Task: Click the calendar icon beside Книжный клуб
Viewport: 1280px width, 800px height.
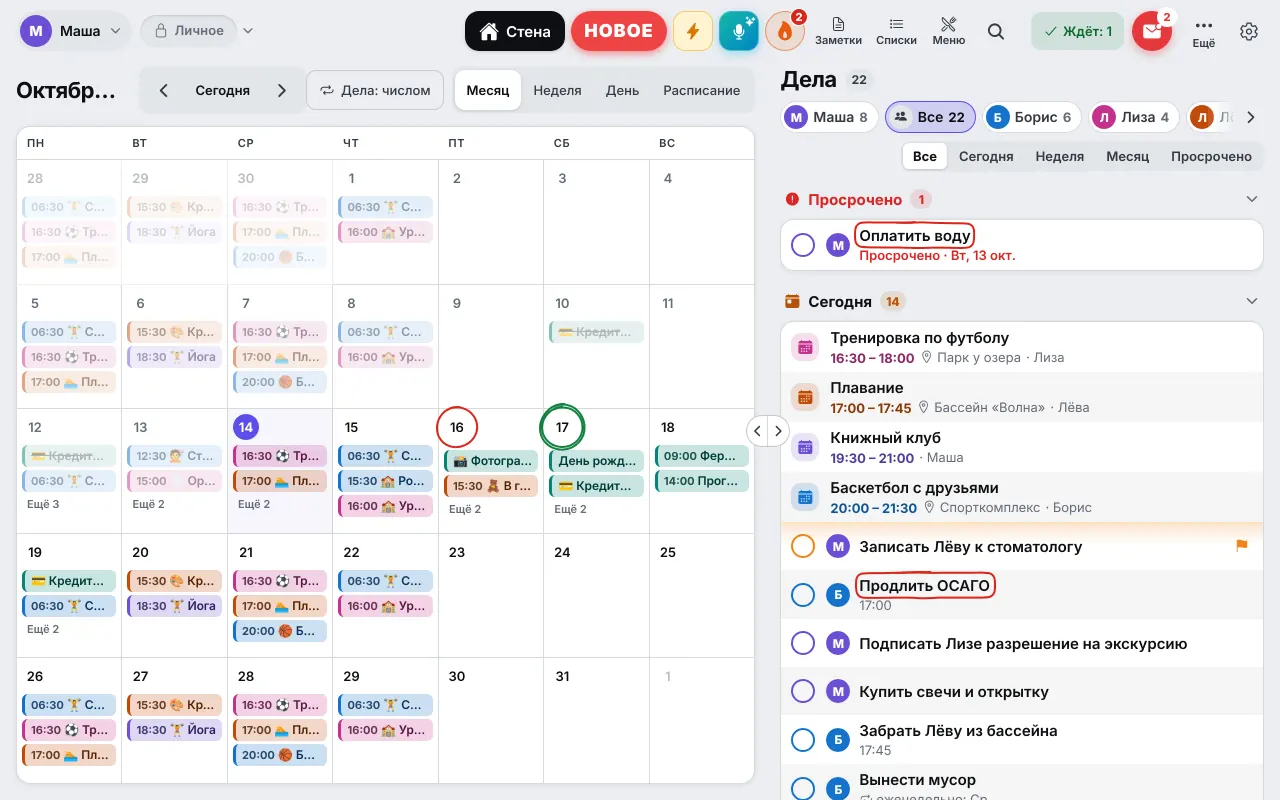Action: pyautogui.click(x=805, y=447)
